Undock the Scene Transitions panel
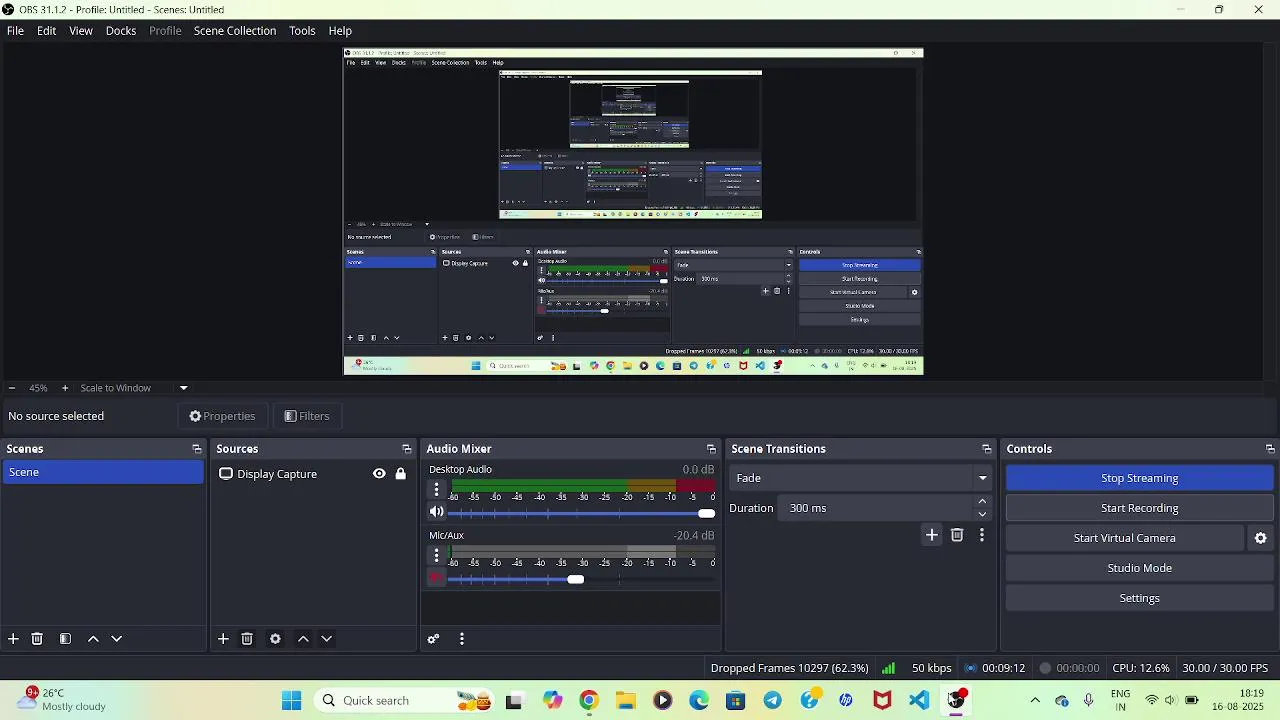Viewport: 1280px width, 720px height. 986,449
